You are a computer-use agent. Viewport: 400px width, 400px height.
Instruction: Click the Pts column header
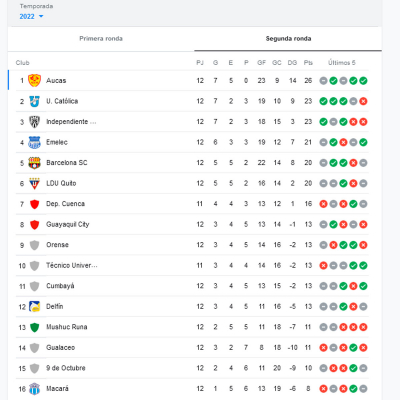(x=308, y=63)
